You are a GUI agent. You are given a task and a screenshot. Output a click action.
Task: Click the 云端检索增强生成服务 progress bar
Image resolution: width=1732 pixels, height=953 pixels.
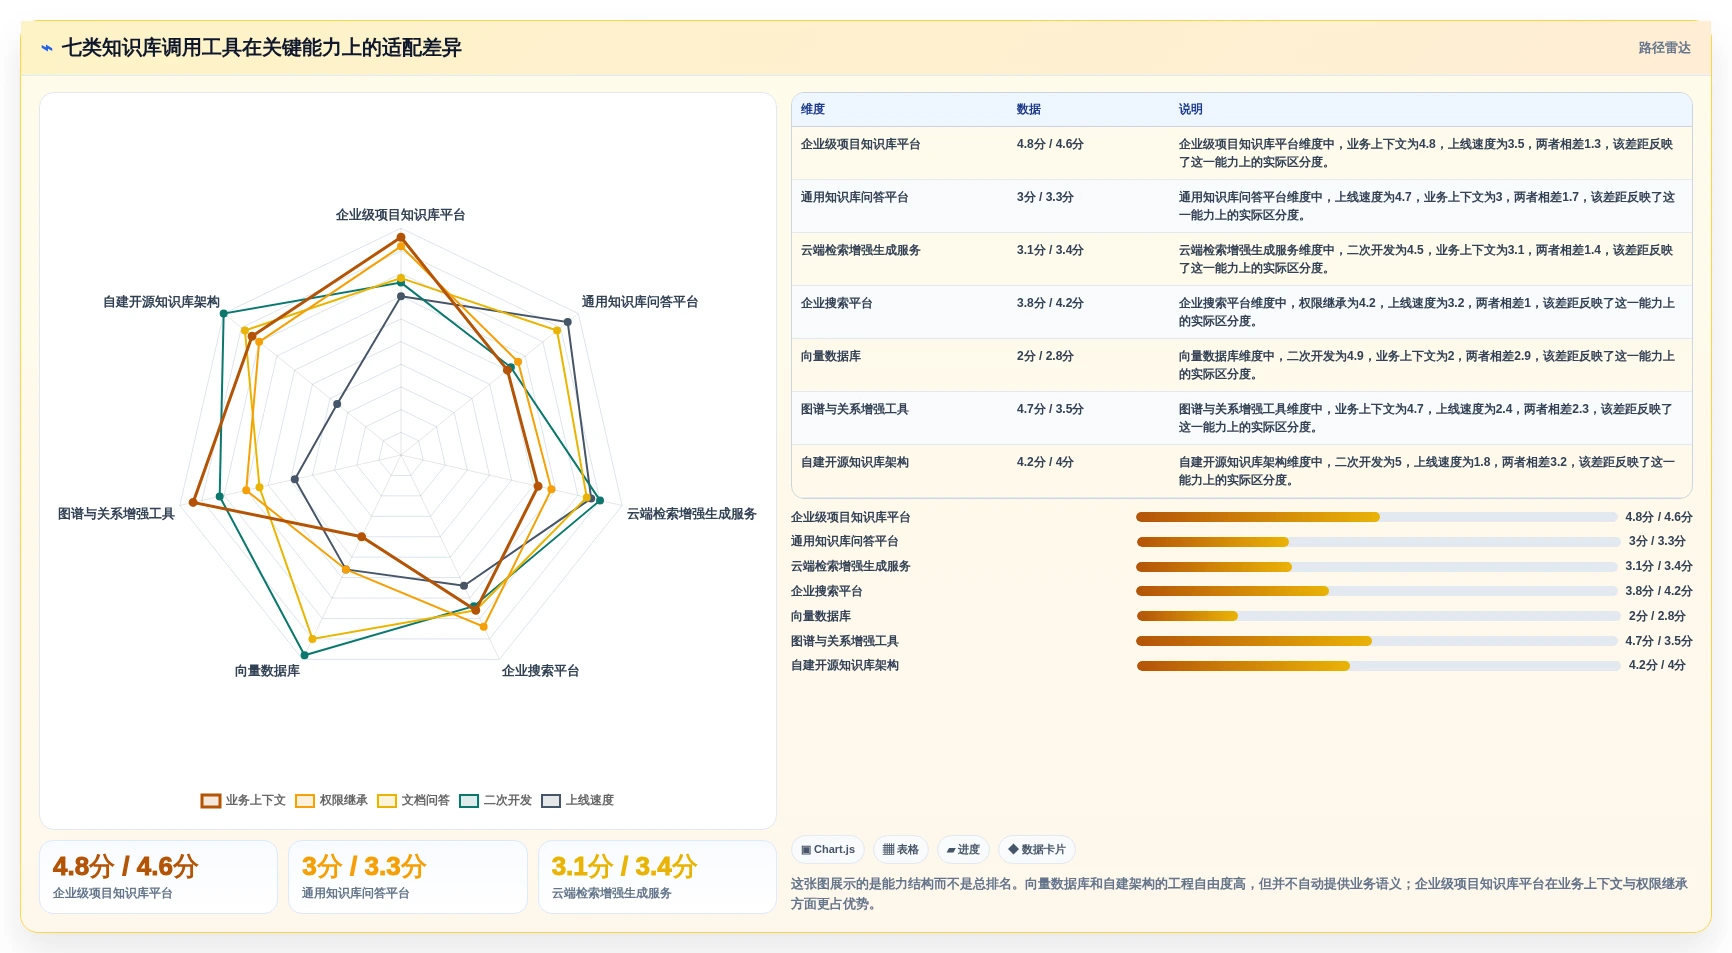[x=1376, y=567]
